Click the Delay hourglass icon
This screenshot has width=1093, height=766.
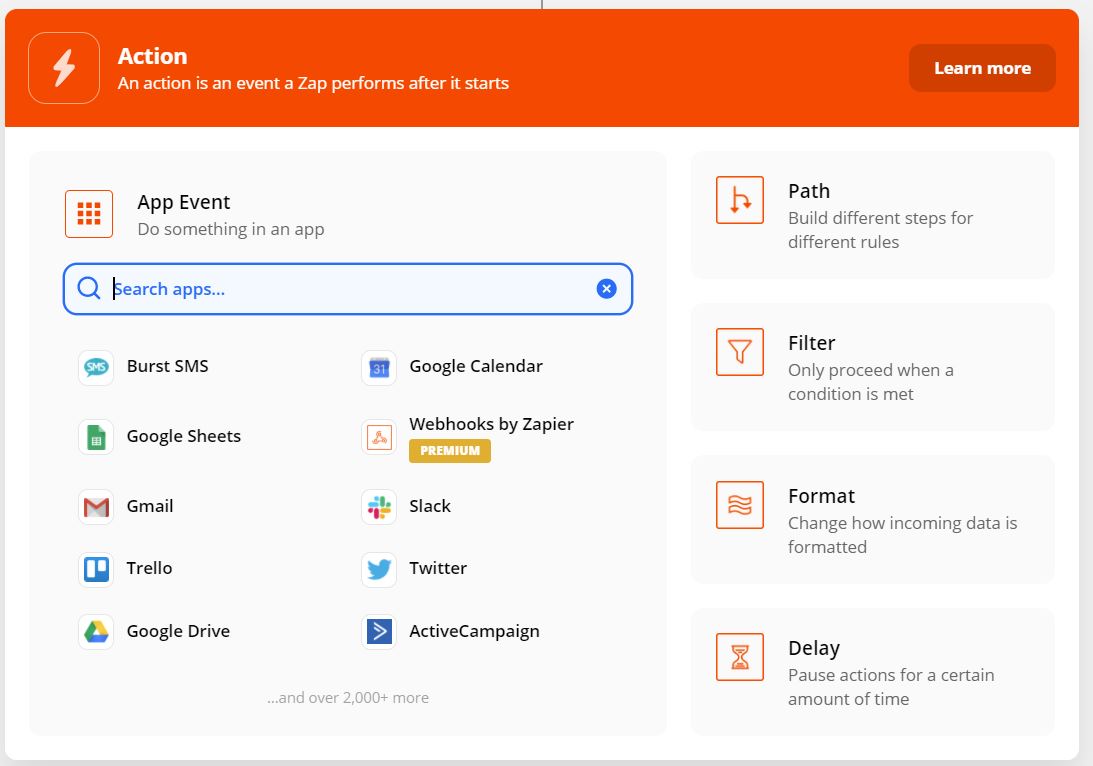coord(740,657)
